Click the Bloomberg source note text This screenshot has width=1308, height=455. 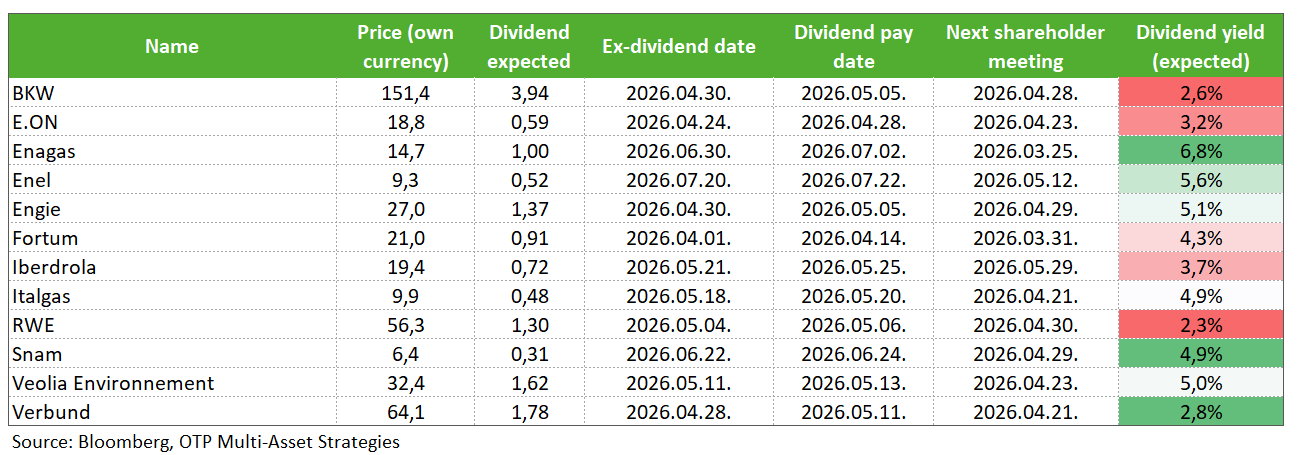[x=205, y=441]
